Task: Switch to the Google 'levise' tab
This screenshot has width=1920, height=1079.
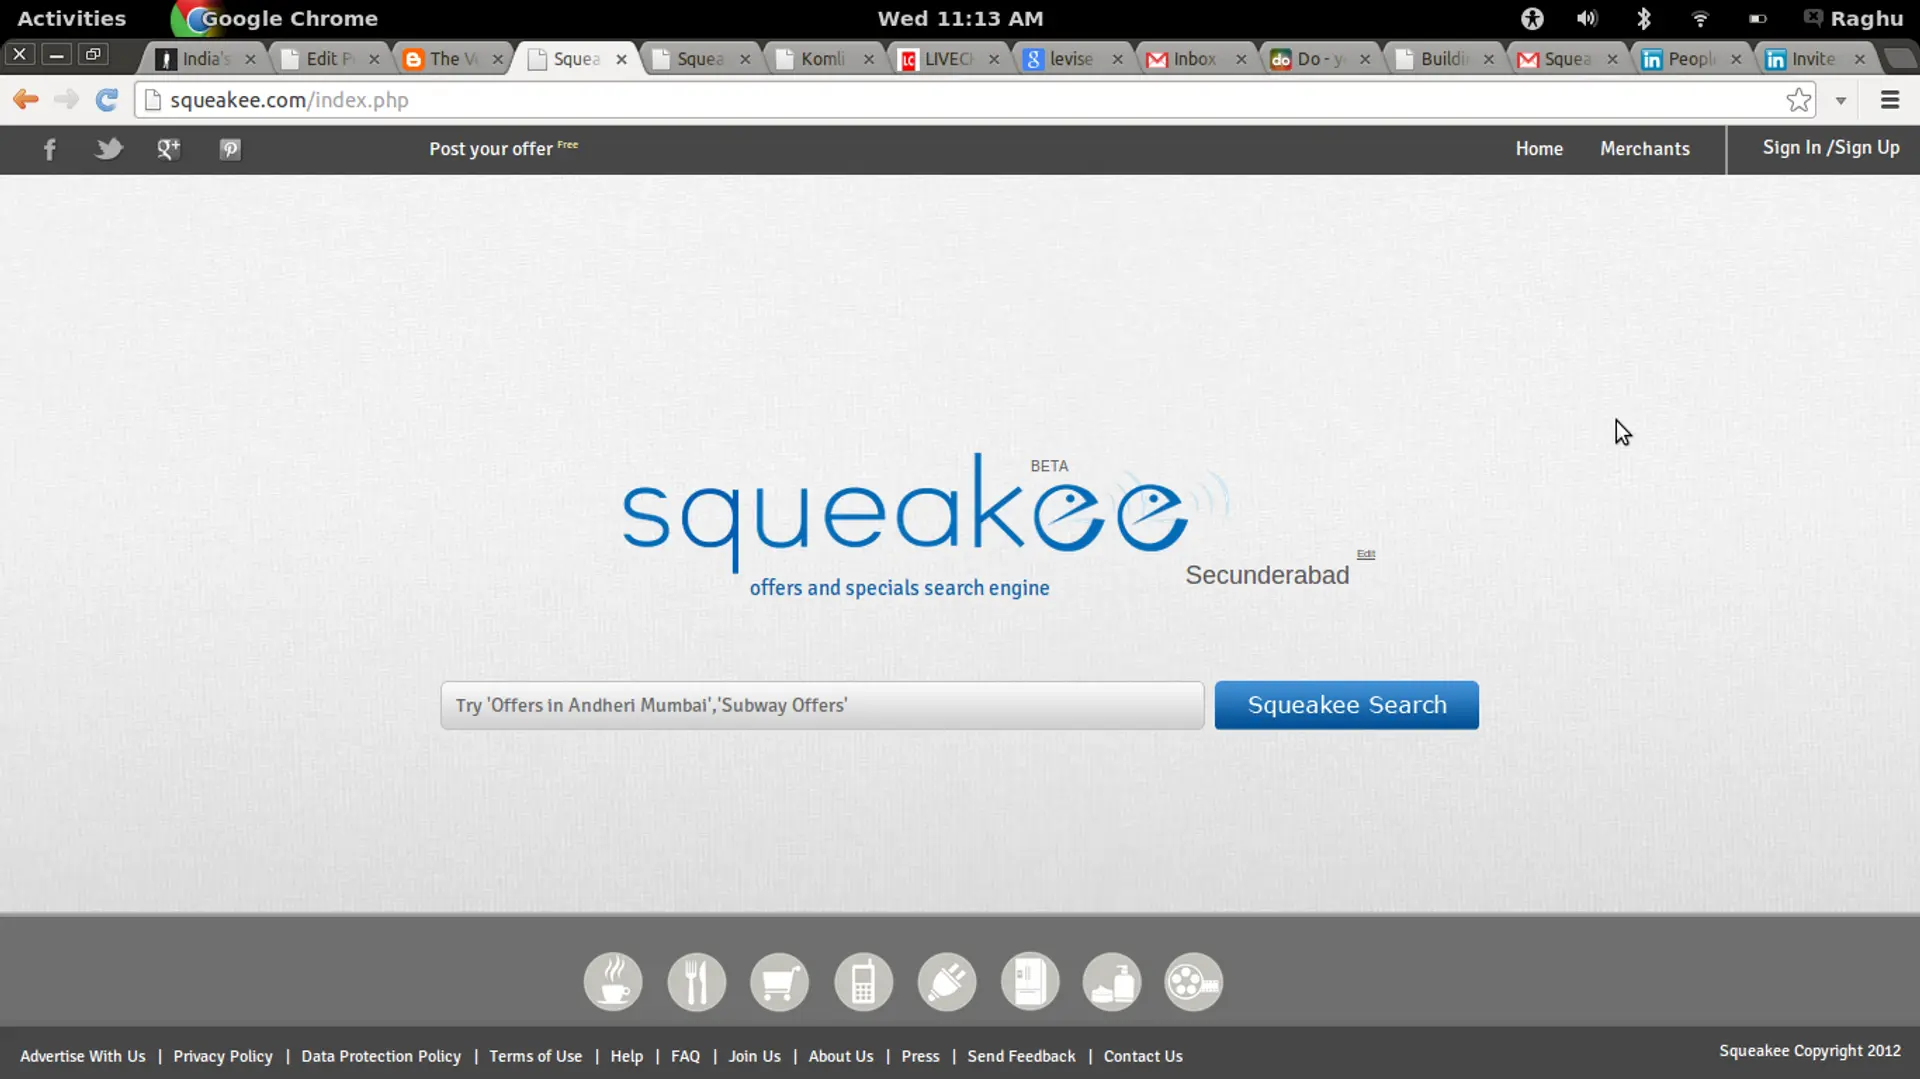Action: [x=1072, y=59]
